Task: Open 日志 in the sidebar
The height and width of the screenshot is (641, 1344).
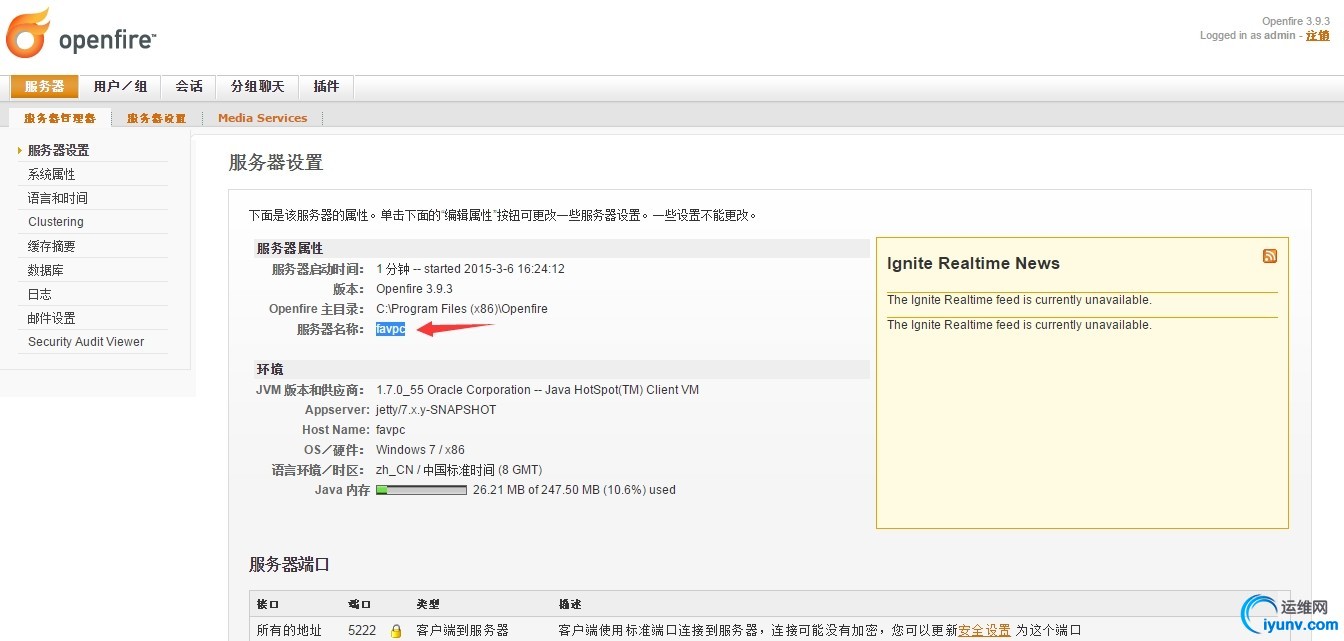Action: [40, 294]
